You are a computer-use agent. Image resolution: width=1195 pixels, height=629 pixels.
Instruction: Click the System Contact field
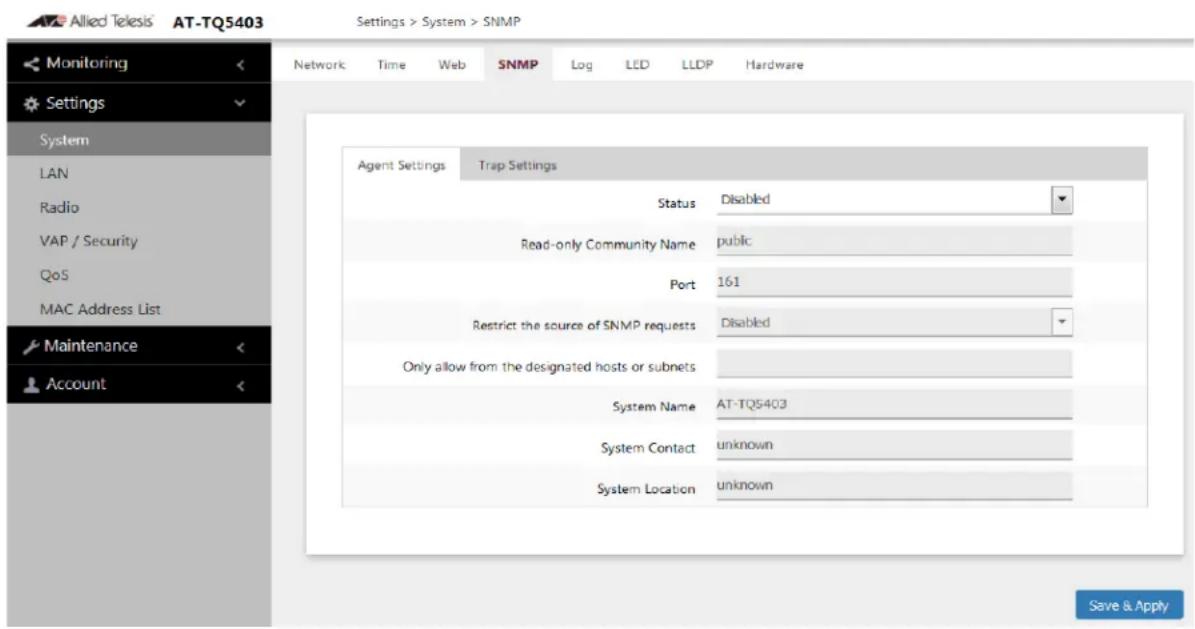894,445
